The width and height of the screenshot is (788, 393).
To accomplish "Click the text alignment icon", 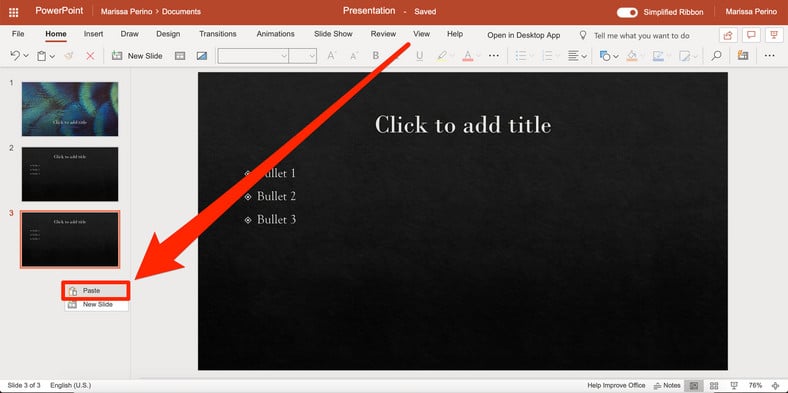I will (x=573, y=56).
